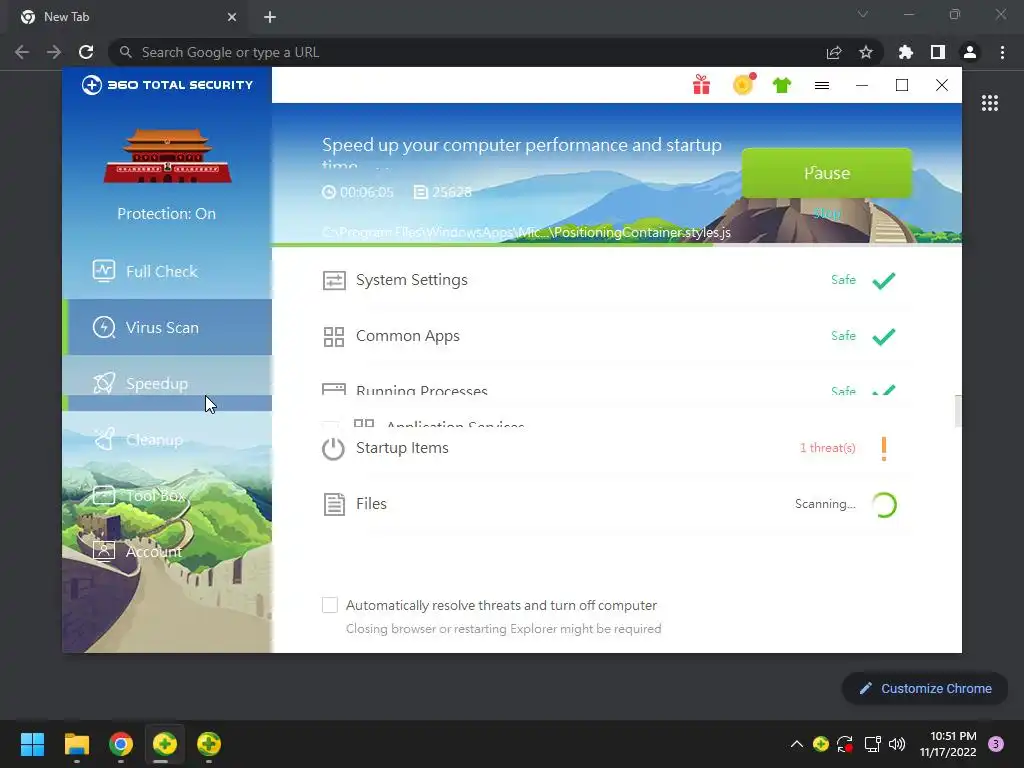Viewport: 1024px width, 768px height.
Task: Open the gift box promotions icon
Action: (x=701, y=85)
